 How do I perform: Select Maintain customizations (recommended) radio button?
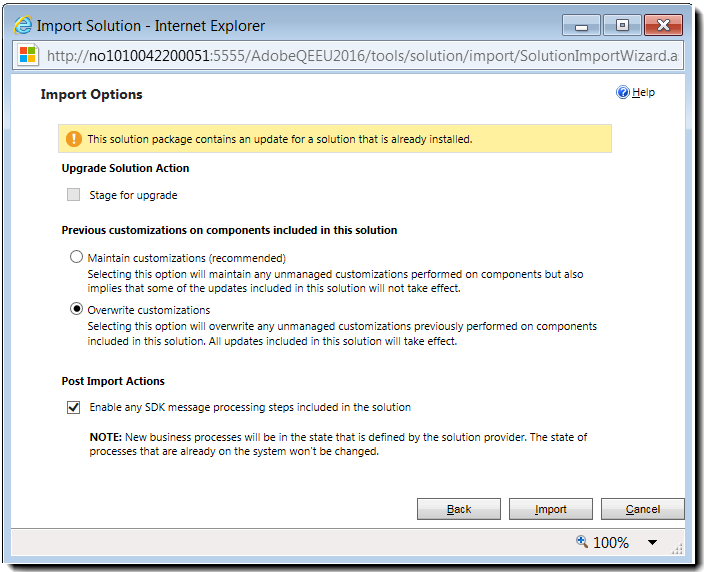pyautogui.click(x=76, y=257)
